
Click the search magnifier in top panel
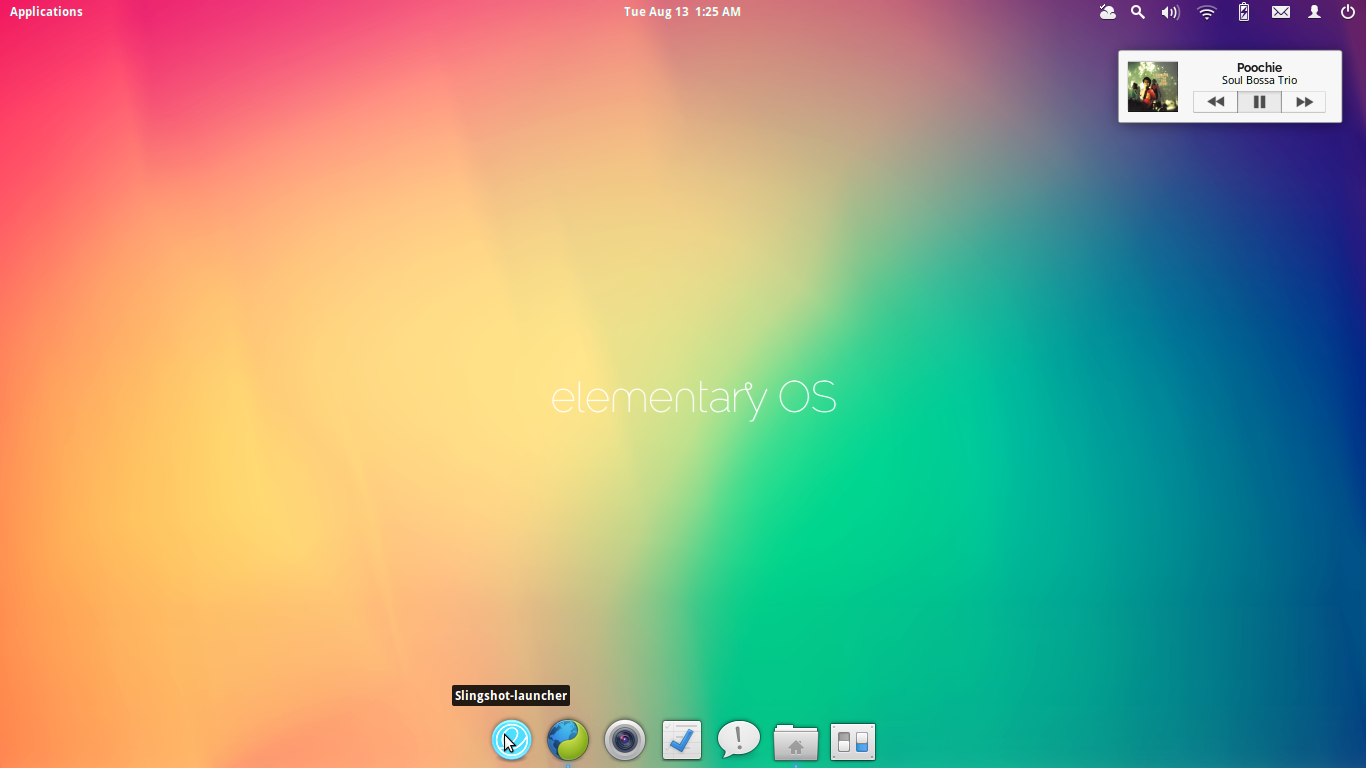(x=1138, y=12)
